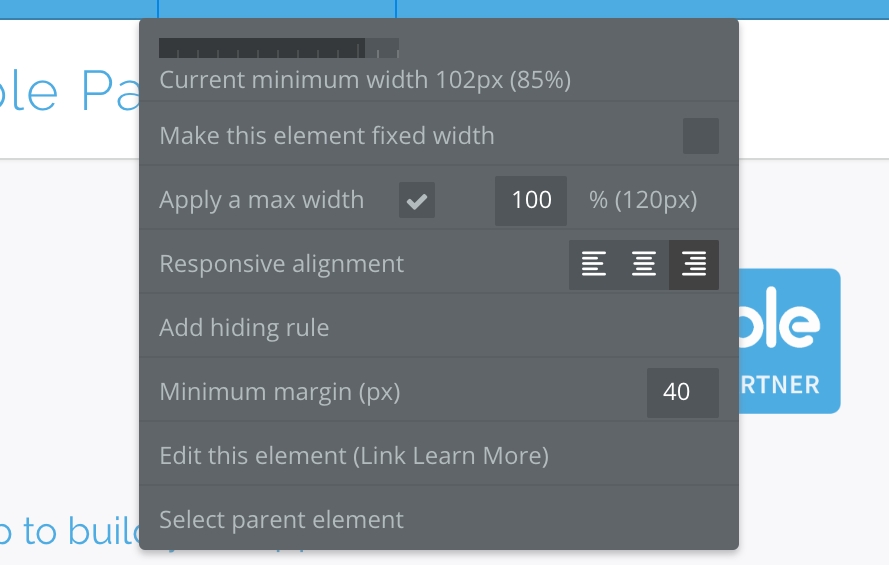The height and width of the screenshot is (565, 889).
Task: Set responsive alignment to center
Action: click(x=644, y=265)
